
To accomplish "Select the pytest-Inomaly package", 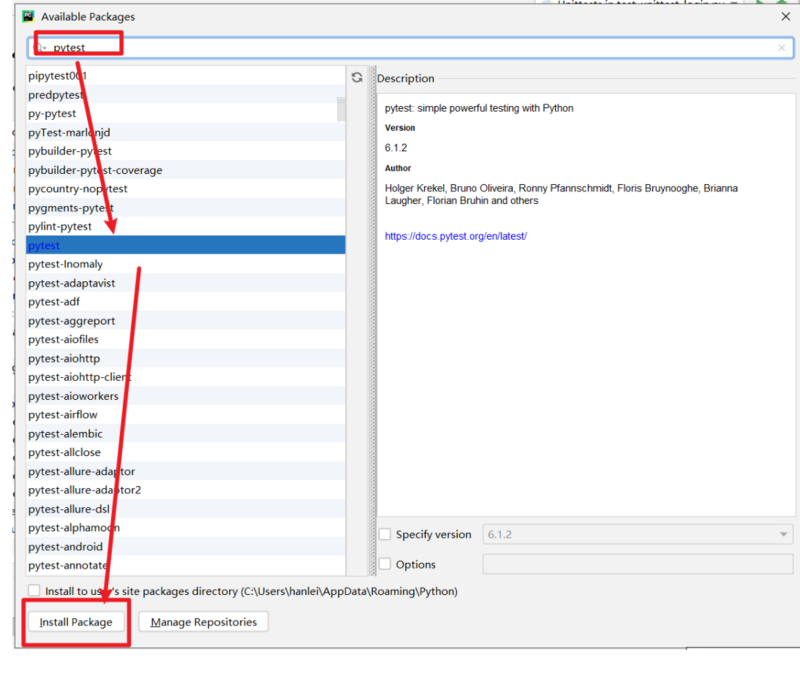I will [186, 264].
